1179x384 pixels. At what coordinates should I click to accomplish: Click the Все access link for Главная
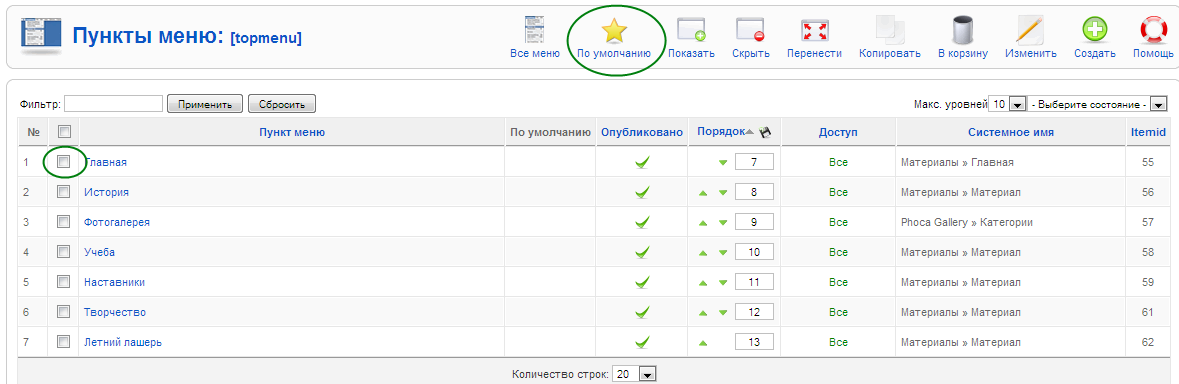(x=838, y=162)
